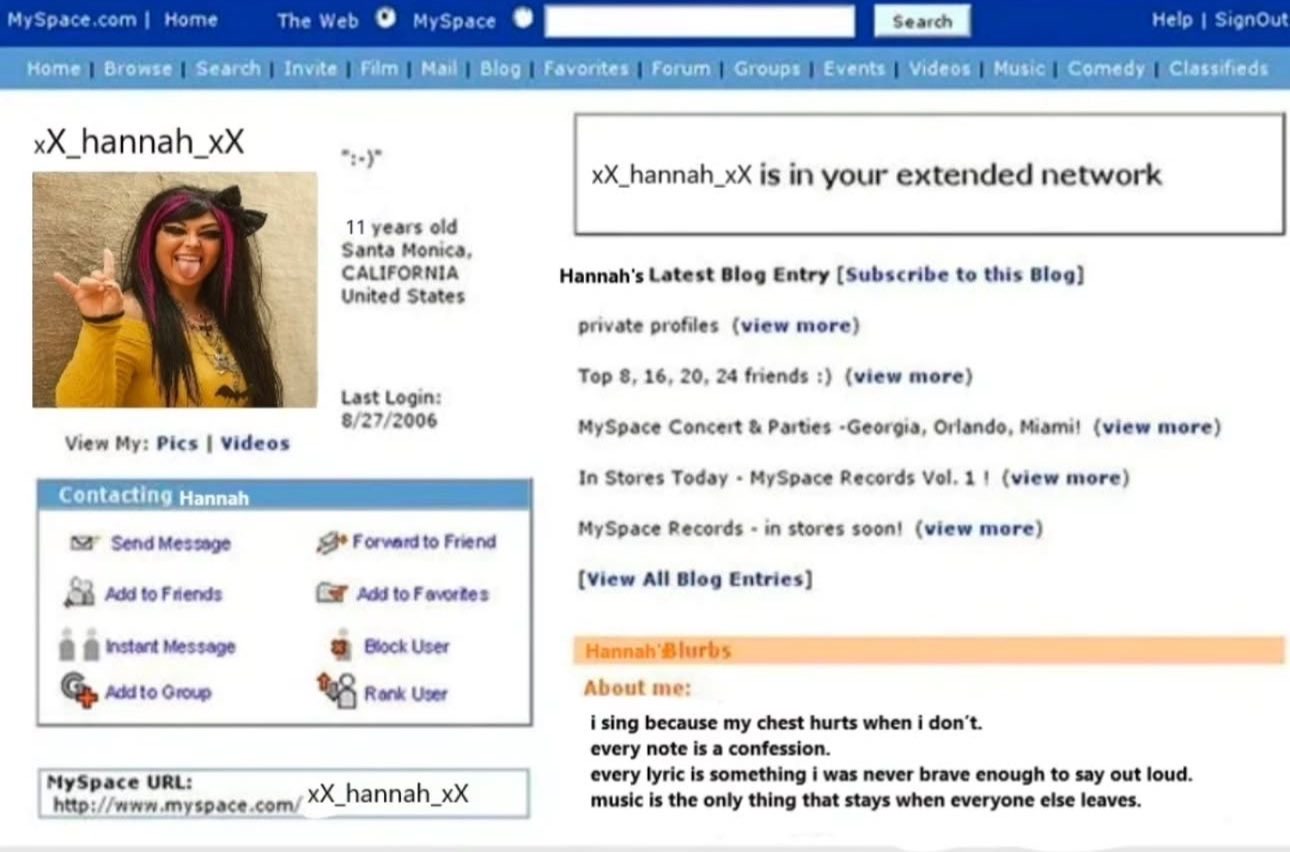This screenshot has height=852, width=1290.
Task: Open Comedy in the navigation bar
Action: [x=1106, y=68]
